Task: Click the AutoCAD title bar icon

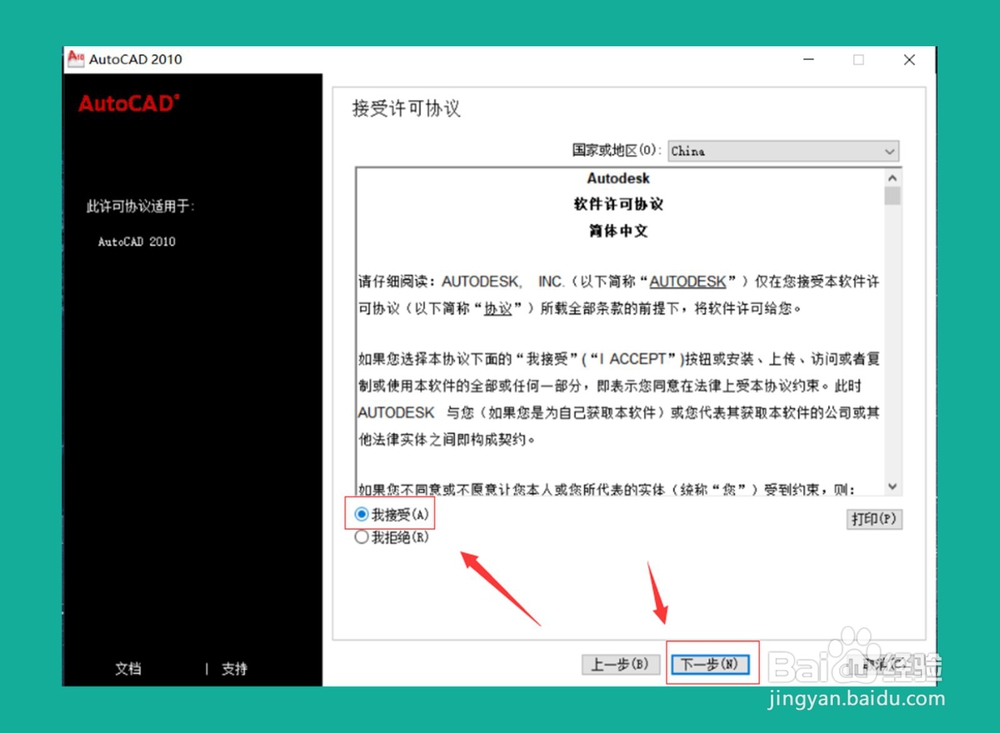Action: coord(76,59)
